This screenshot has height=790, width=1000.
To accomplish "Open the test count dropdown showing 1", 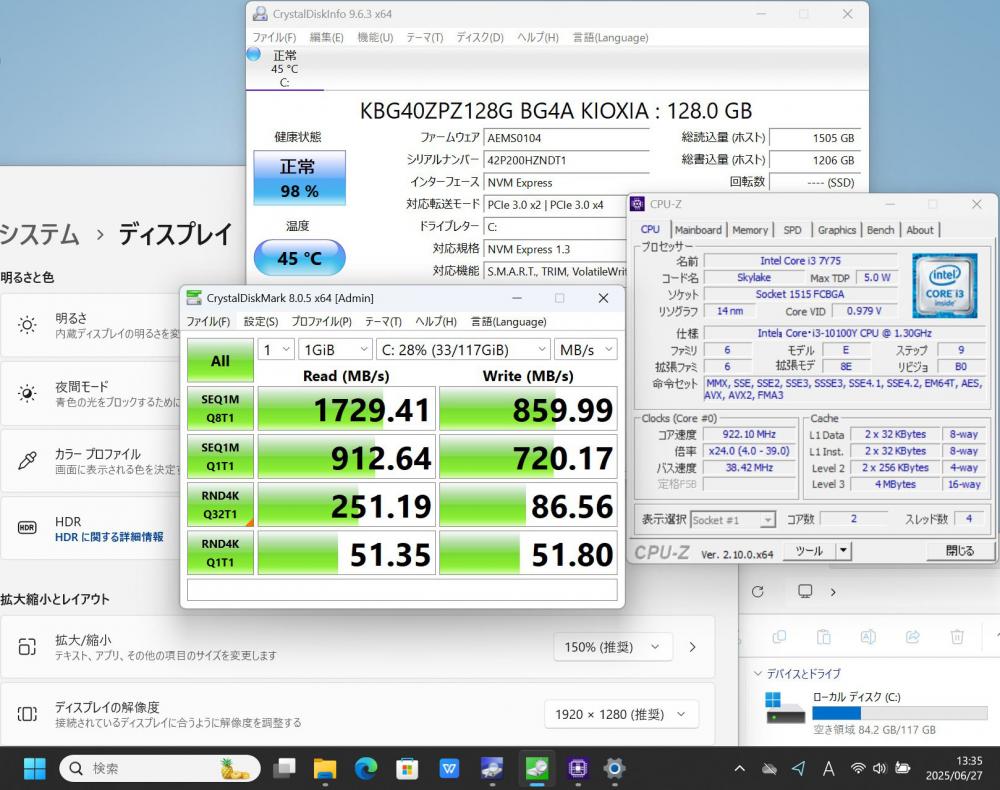I will [276, 349].
